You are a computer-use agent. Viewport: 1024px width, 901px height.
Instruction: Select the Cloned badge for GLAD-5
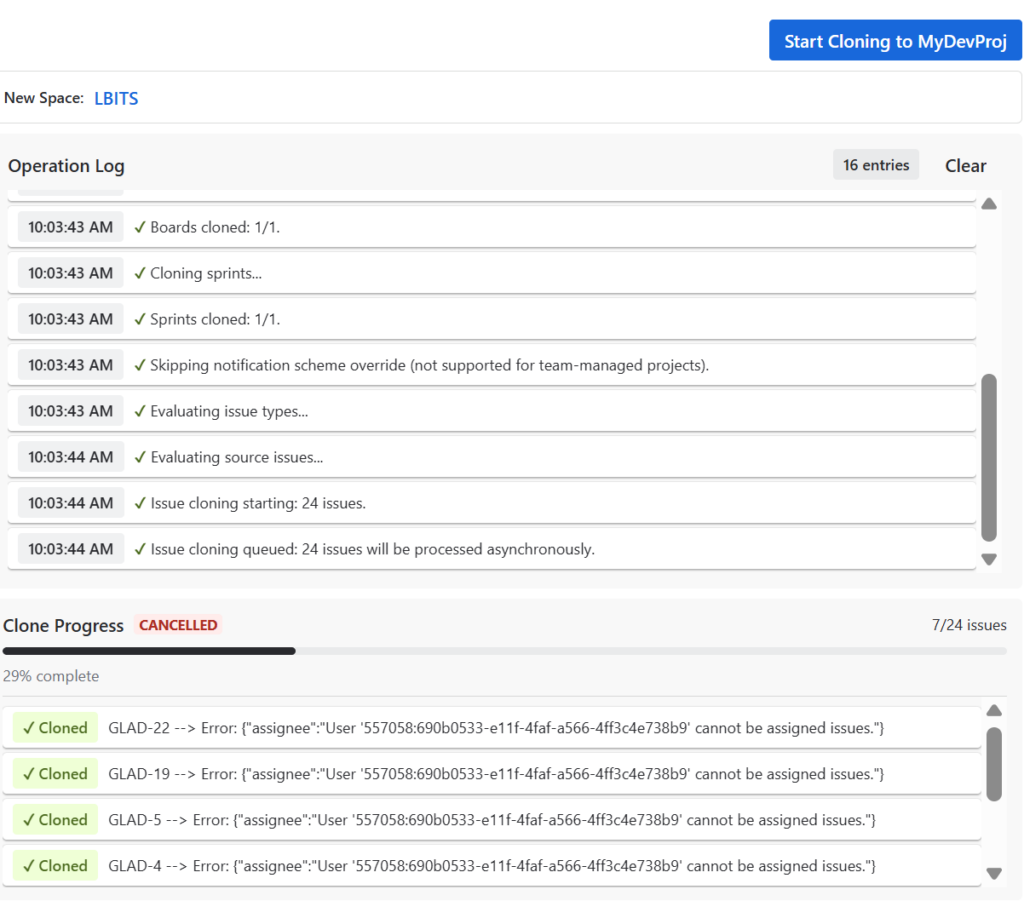tap(55, 820)
